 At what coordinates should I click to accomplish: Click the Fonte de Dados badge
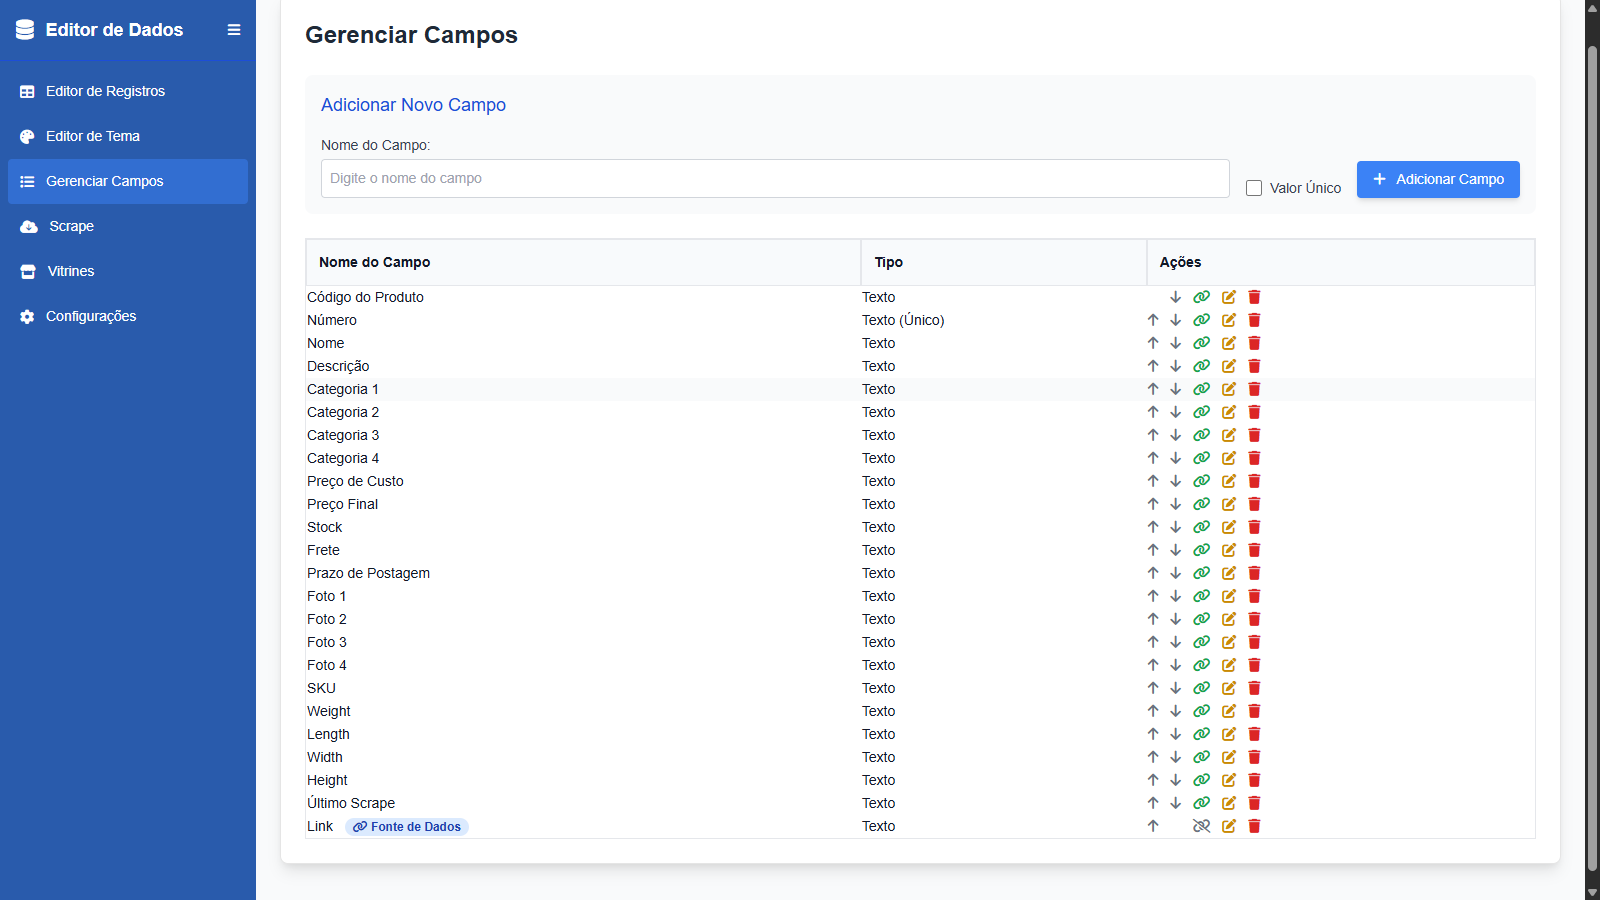click(407, 827)
